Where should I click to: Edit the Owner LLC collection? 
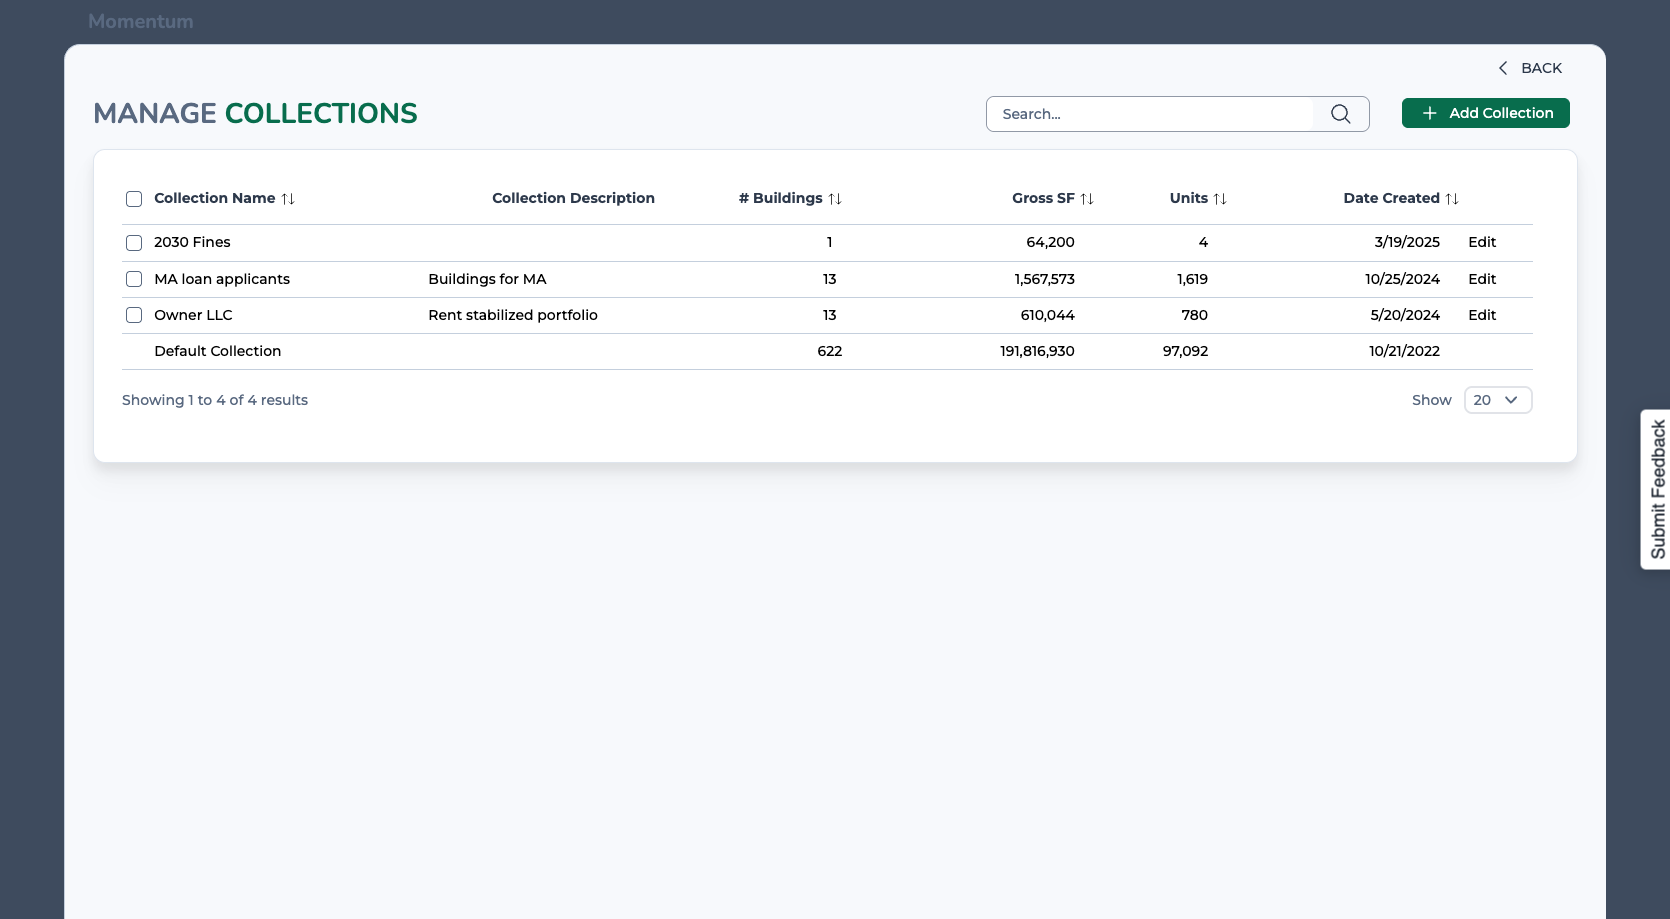pyautogui.click(x=1481, y=315)
